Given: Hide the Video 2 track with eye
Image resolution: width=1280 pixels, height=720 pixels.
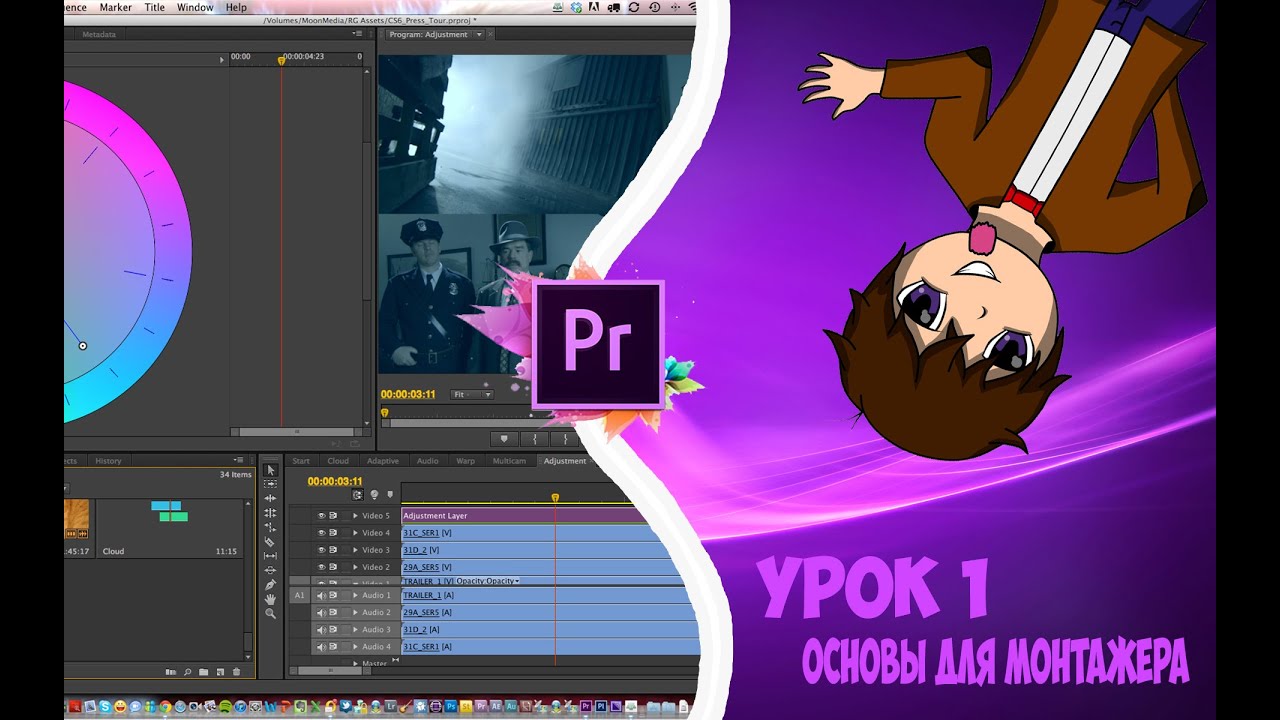Looking at the screenshot, I should pyautogui.click(x=322, y=567).
